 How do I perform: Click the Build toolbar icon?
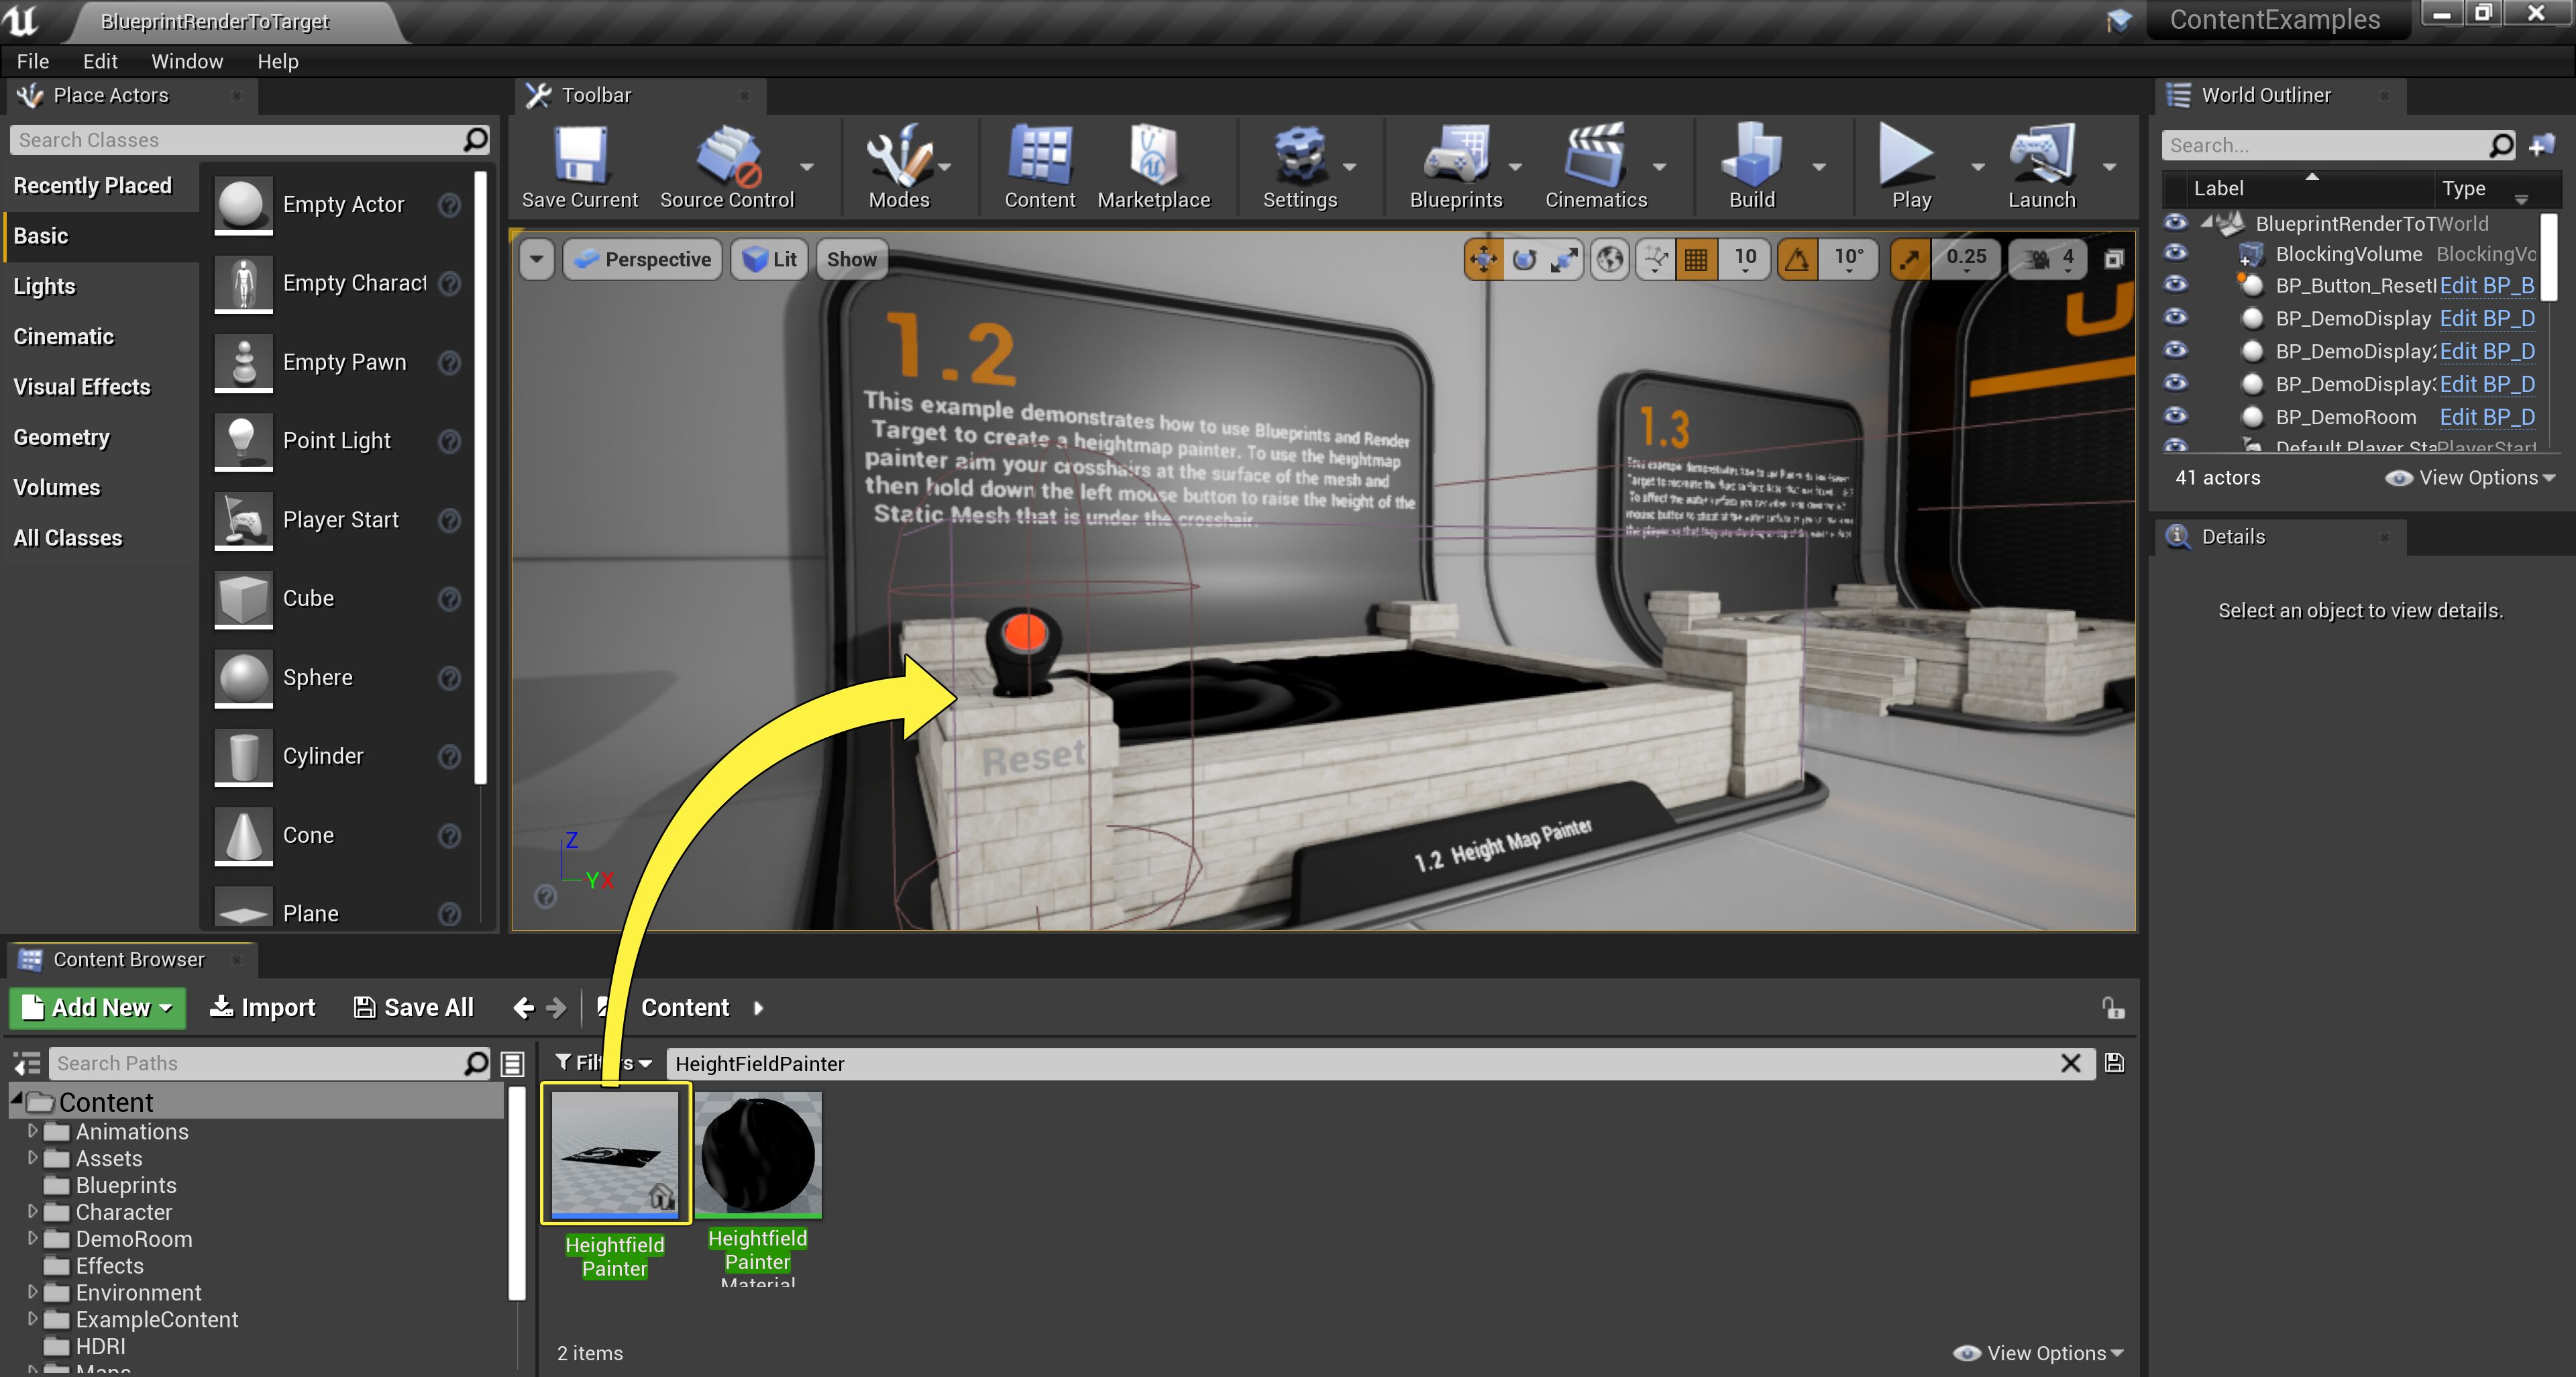1751,158
